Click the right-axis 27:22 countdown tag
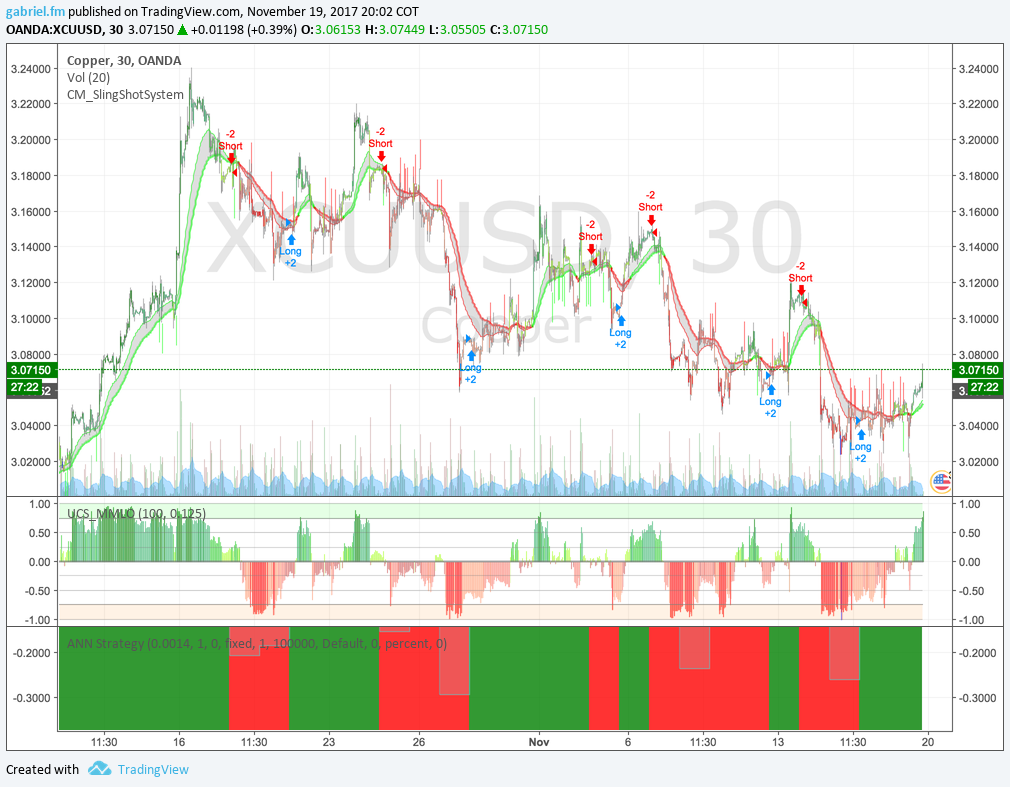 tap(984, 387)
